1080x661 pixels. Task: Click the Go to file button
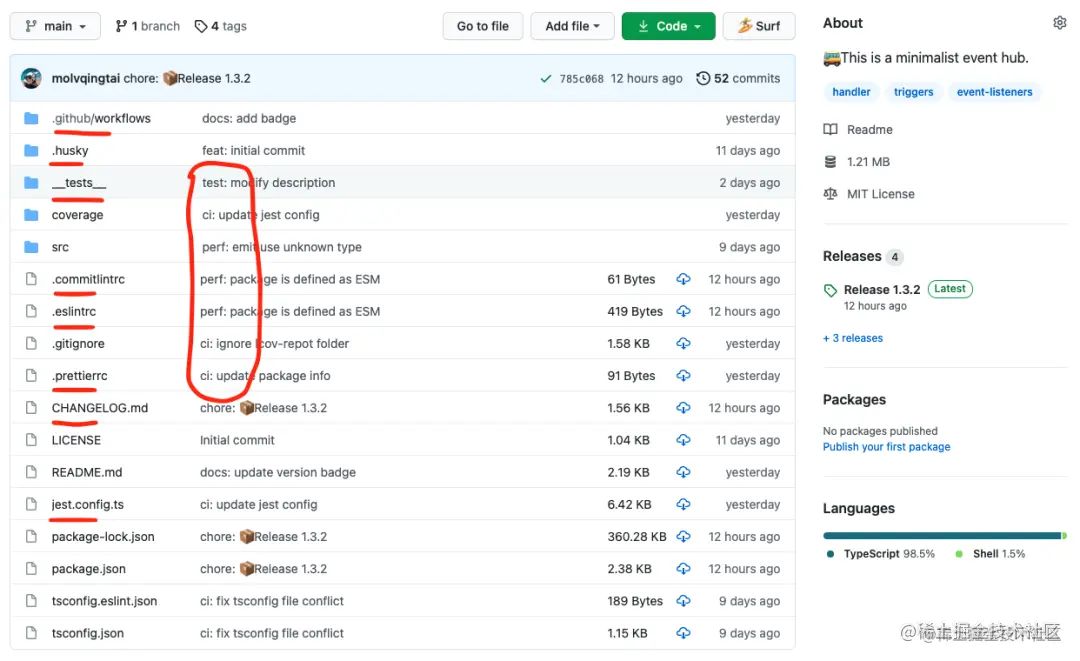(x=483, y=26)
